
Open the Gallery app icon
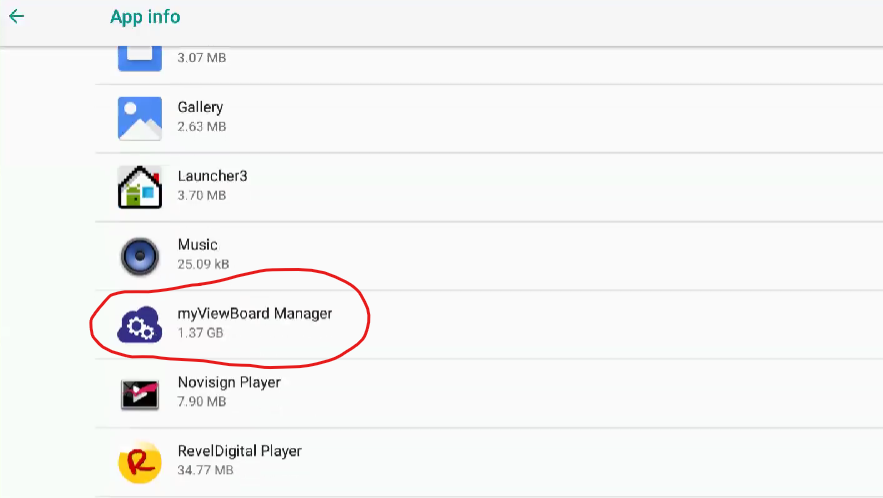coord(140,118)
